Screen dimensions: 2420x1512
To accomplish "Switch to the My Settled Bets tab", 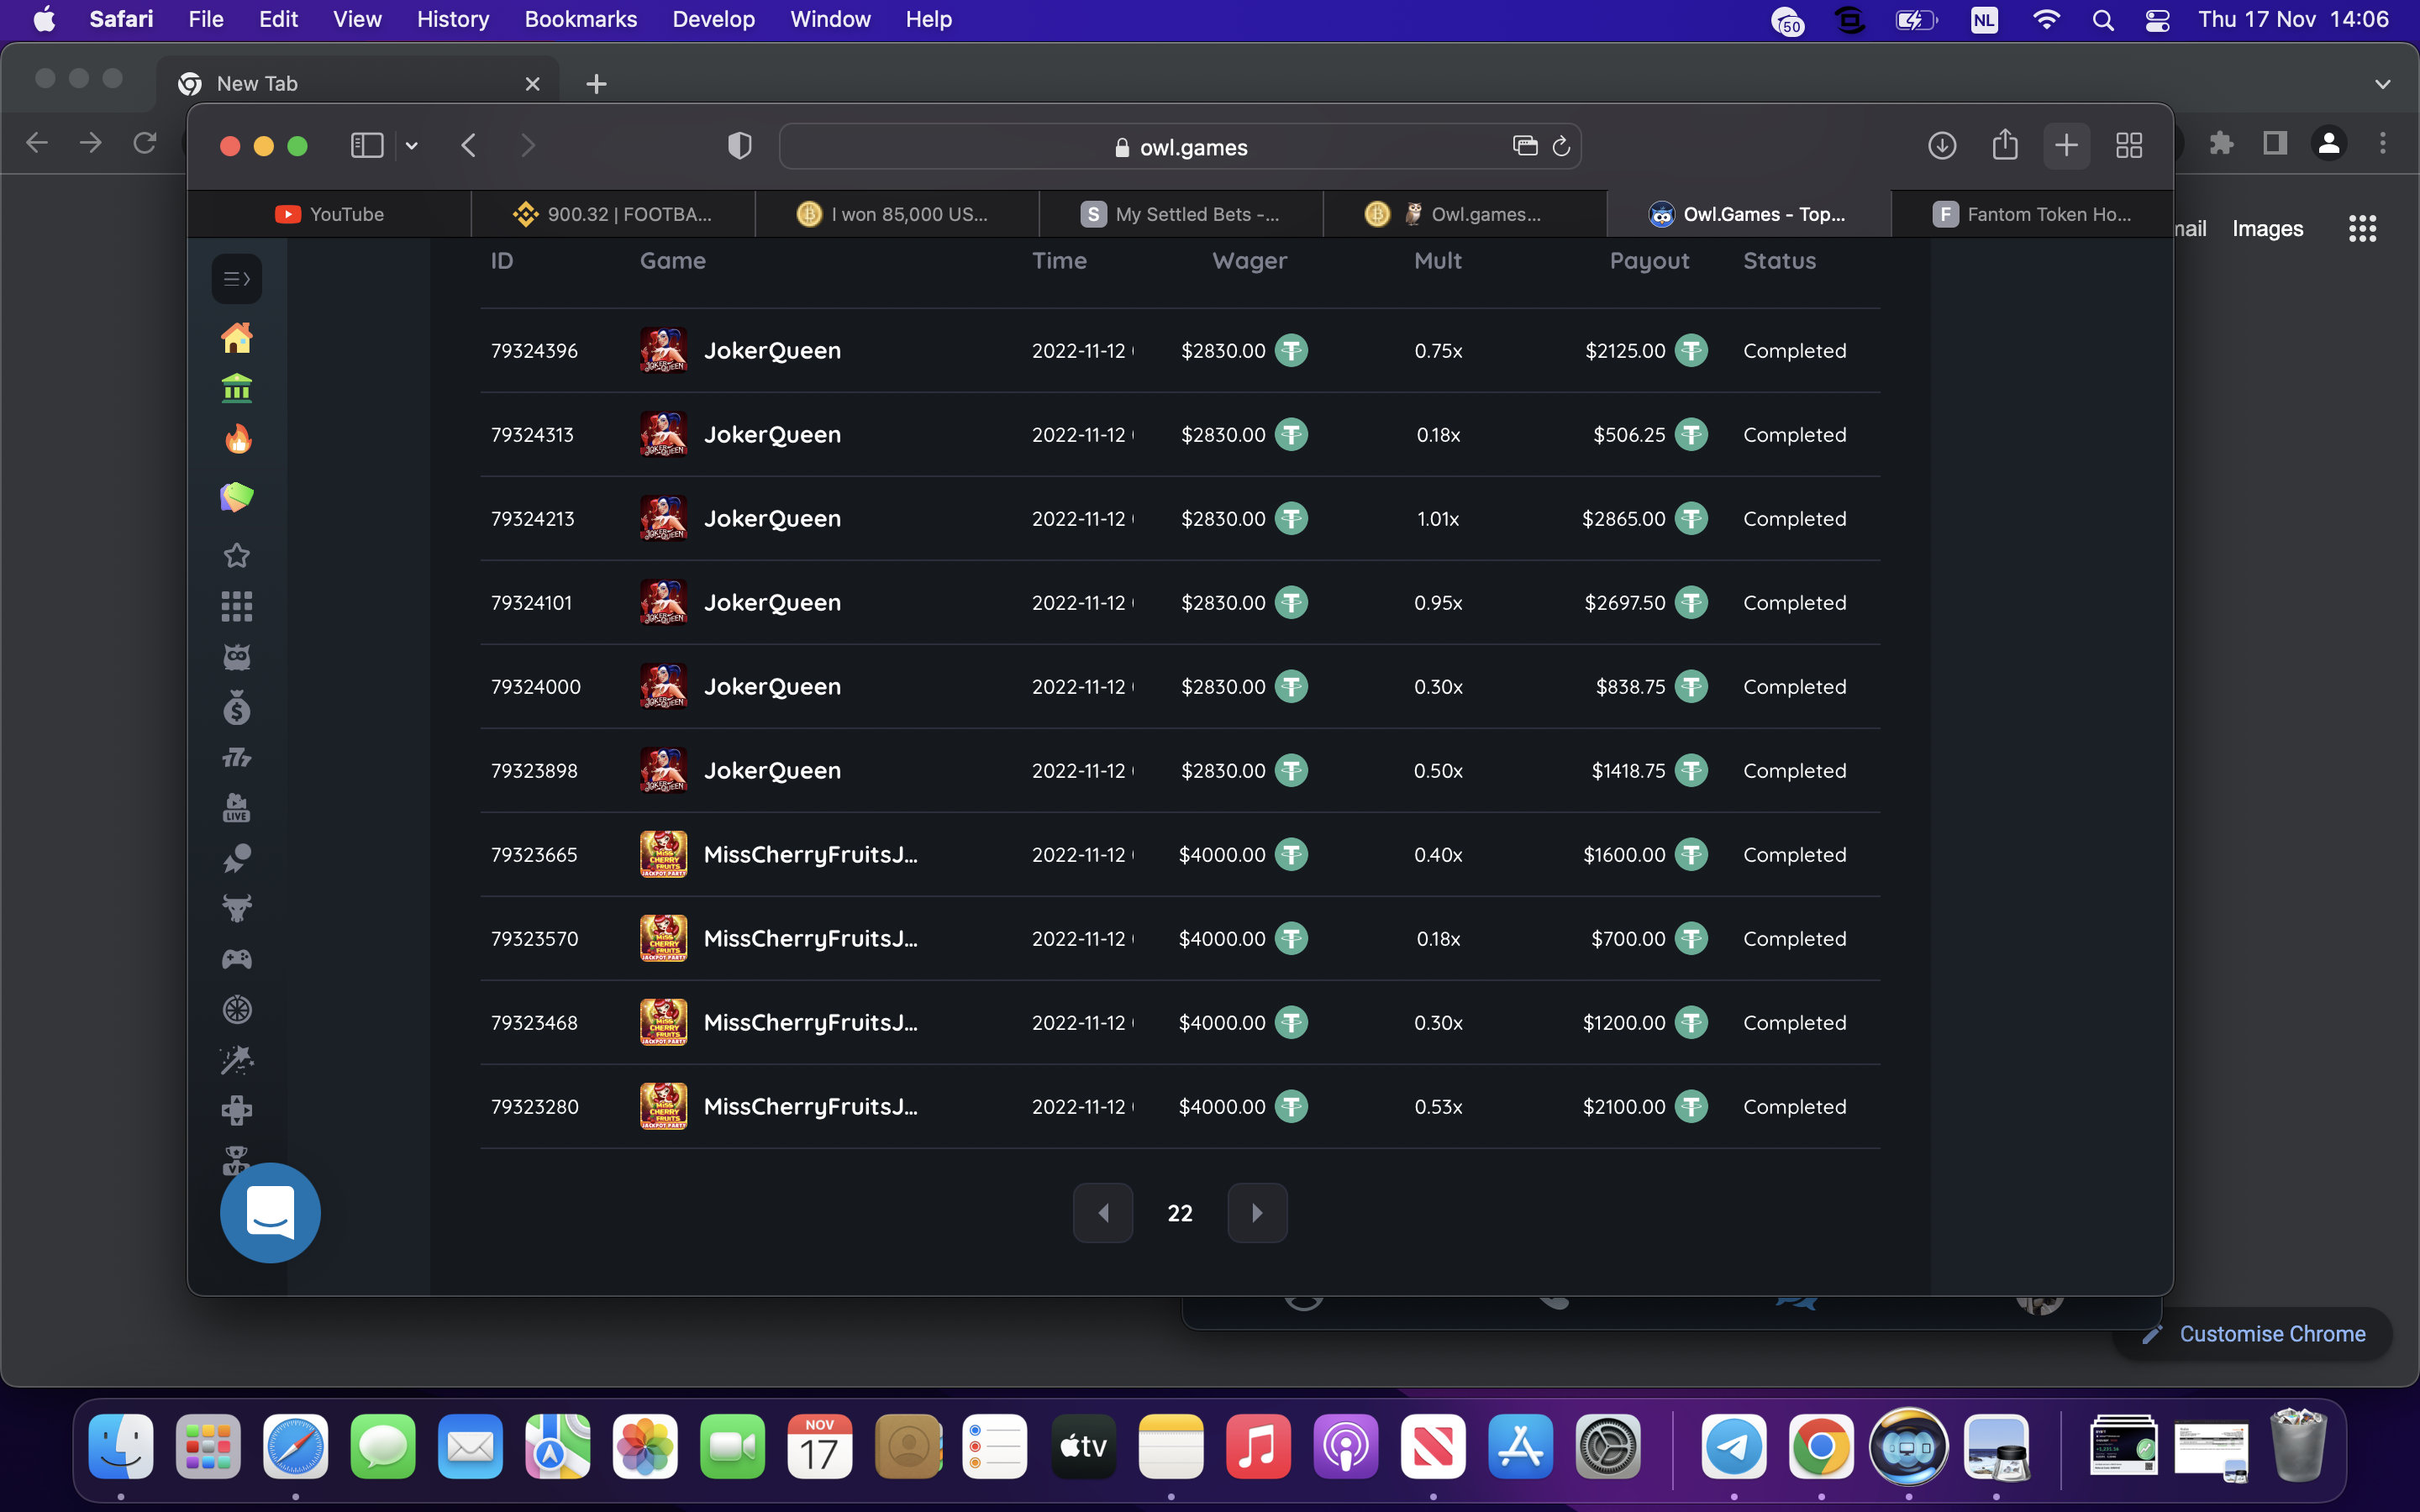I will (x=1181, y=214).
